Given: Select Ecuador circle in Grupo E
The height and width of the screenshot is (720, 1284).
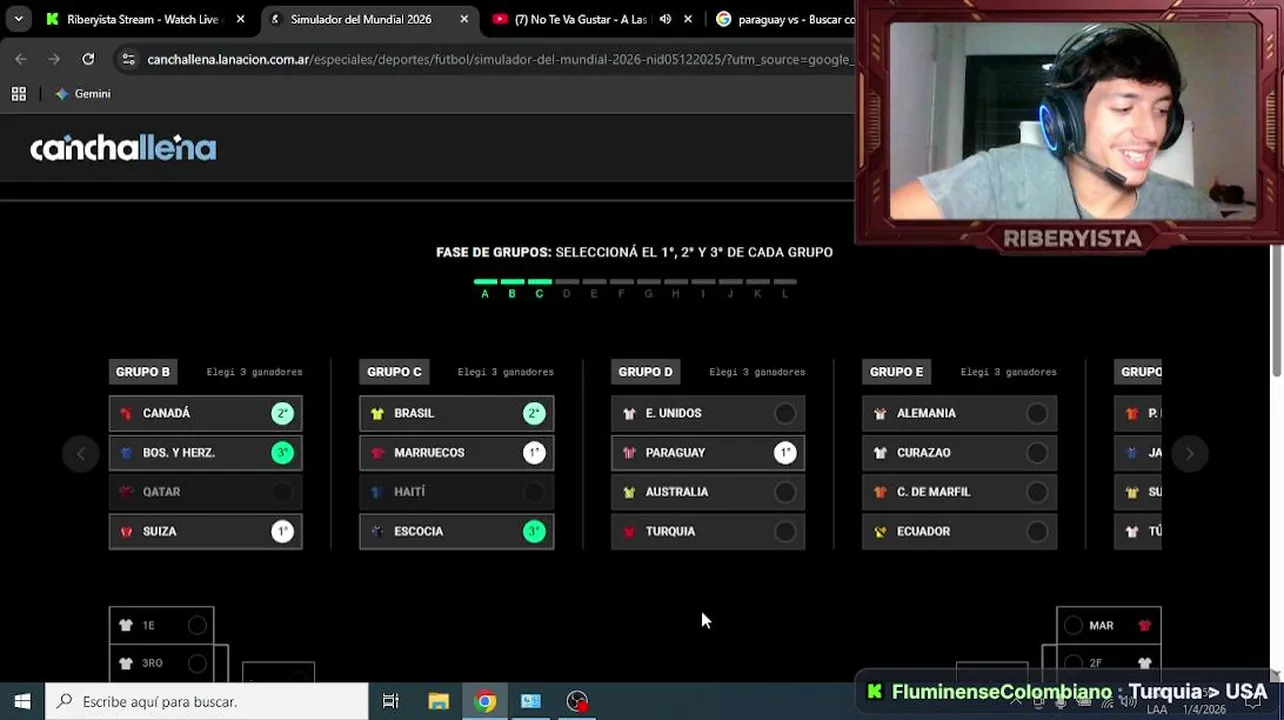Looking at the screenshot, I should (x=1037, y=531).
